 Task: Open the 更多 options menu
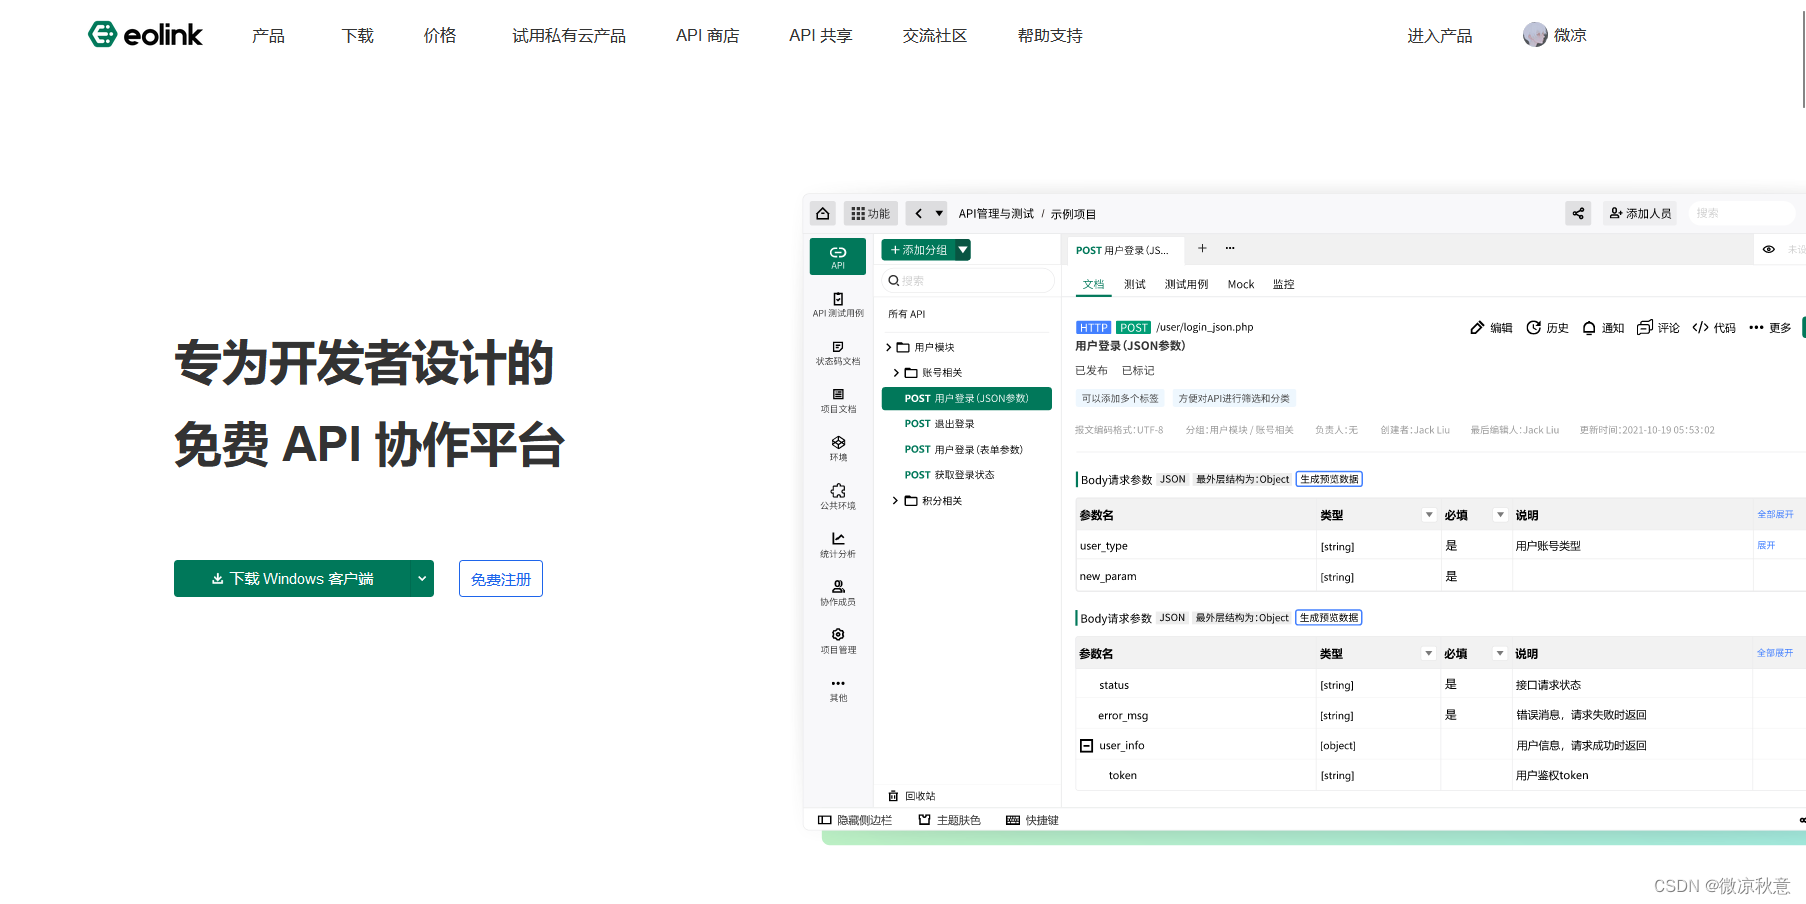[1770, 328]
